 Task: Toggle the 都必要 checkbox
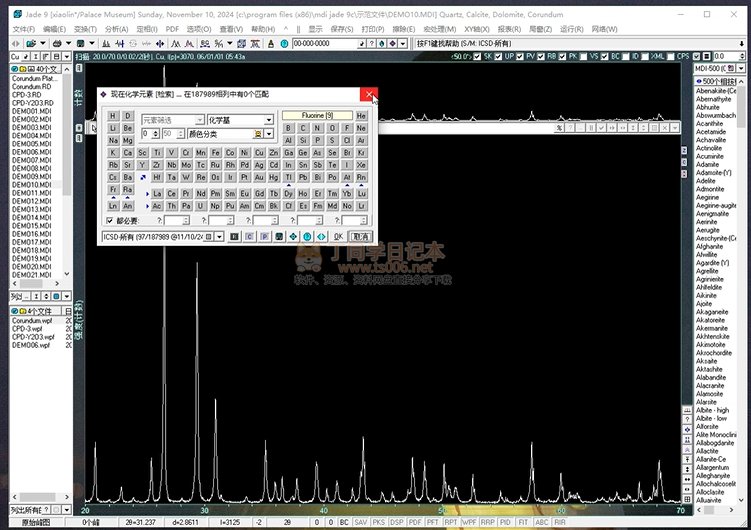click(x=110, y=220)
